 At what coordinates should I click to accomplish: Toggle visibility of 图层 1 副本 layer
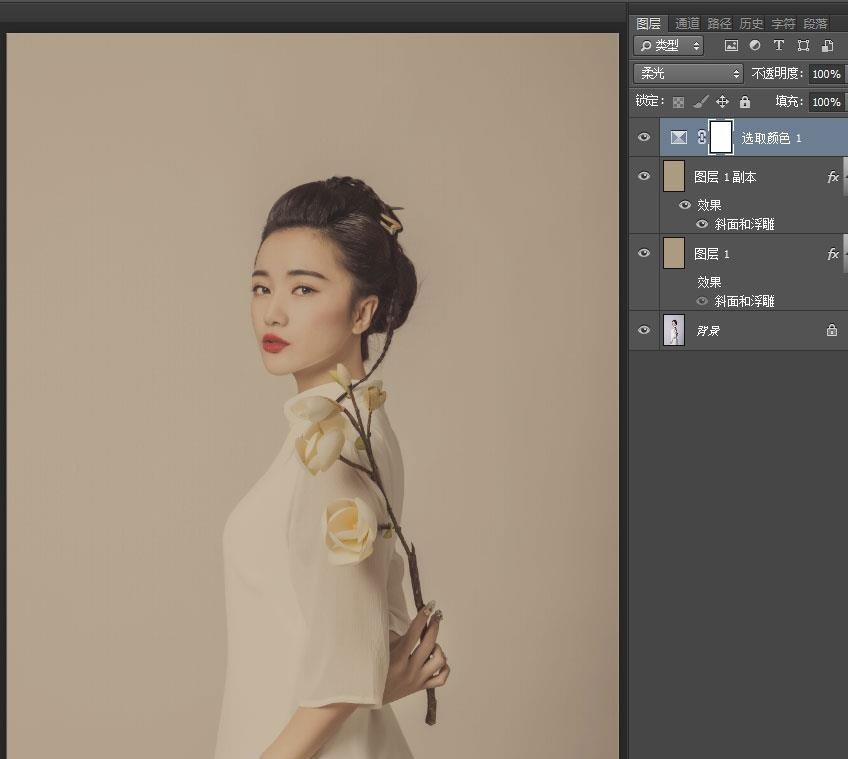point(644,176)
